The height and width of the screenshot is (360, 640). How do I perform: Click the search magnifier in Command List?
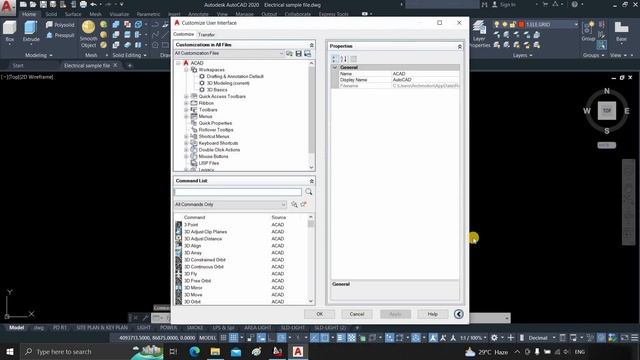[309, 191]
